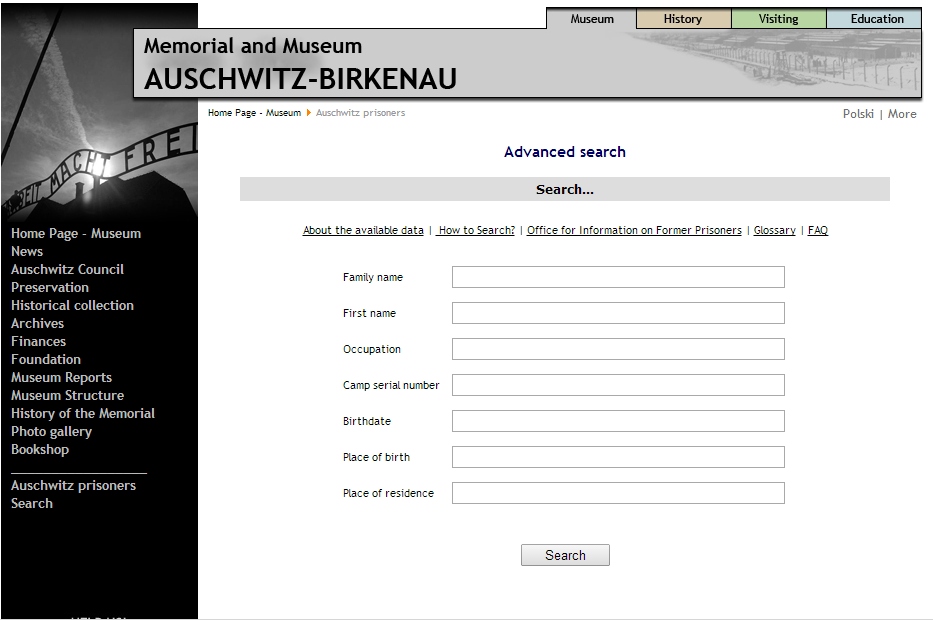Open the Museum tab

pyautogui.click(x=591, y=19)
